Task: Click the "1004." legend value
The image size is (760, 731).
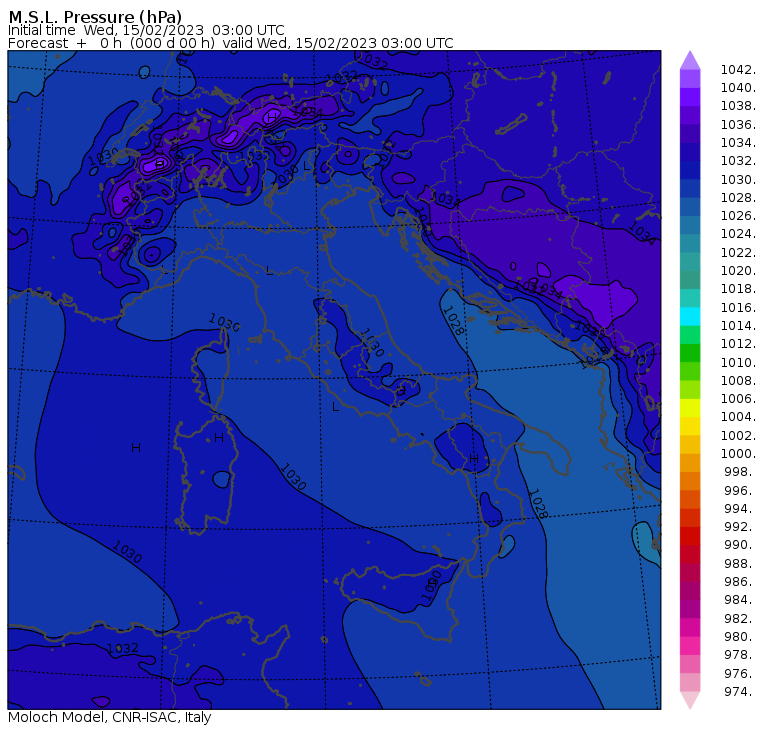Action: click(738, 416)
